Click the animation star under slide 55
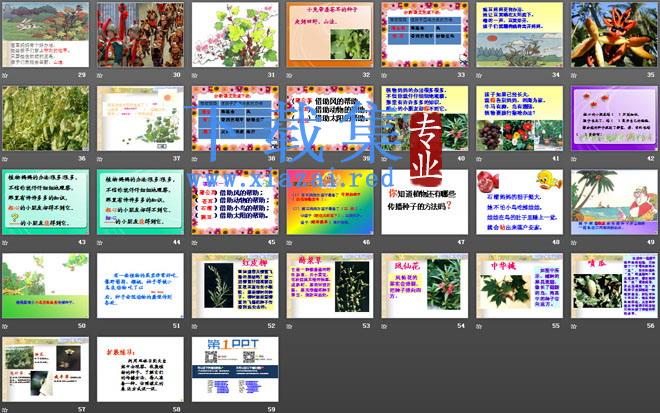This screenshot has width=660, height=413. [479, 326]
